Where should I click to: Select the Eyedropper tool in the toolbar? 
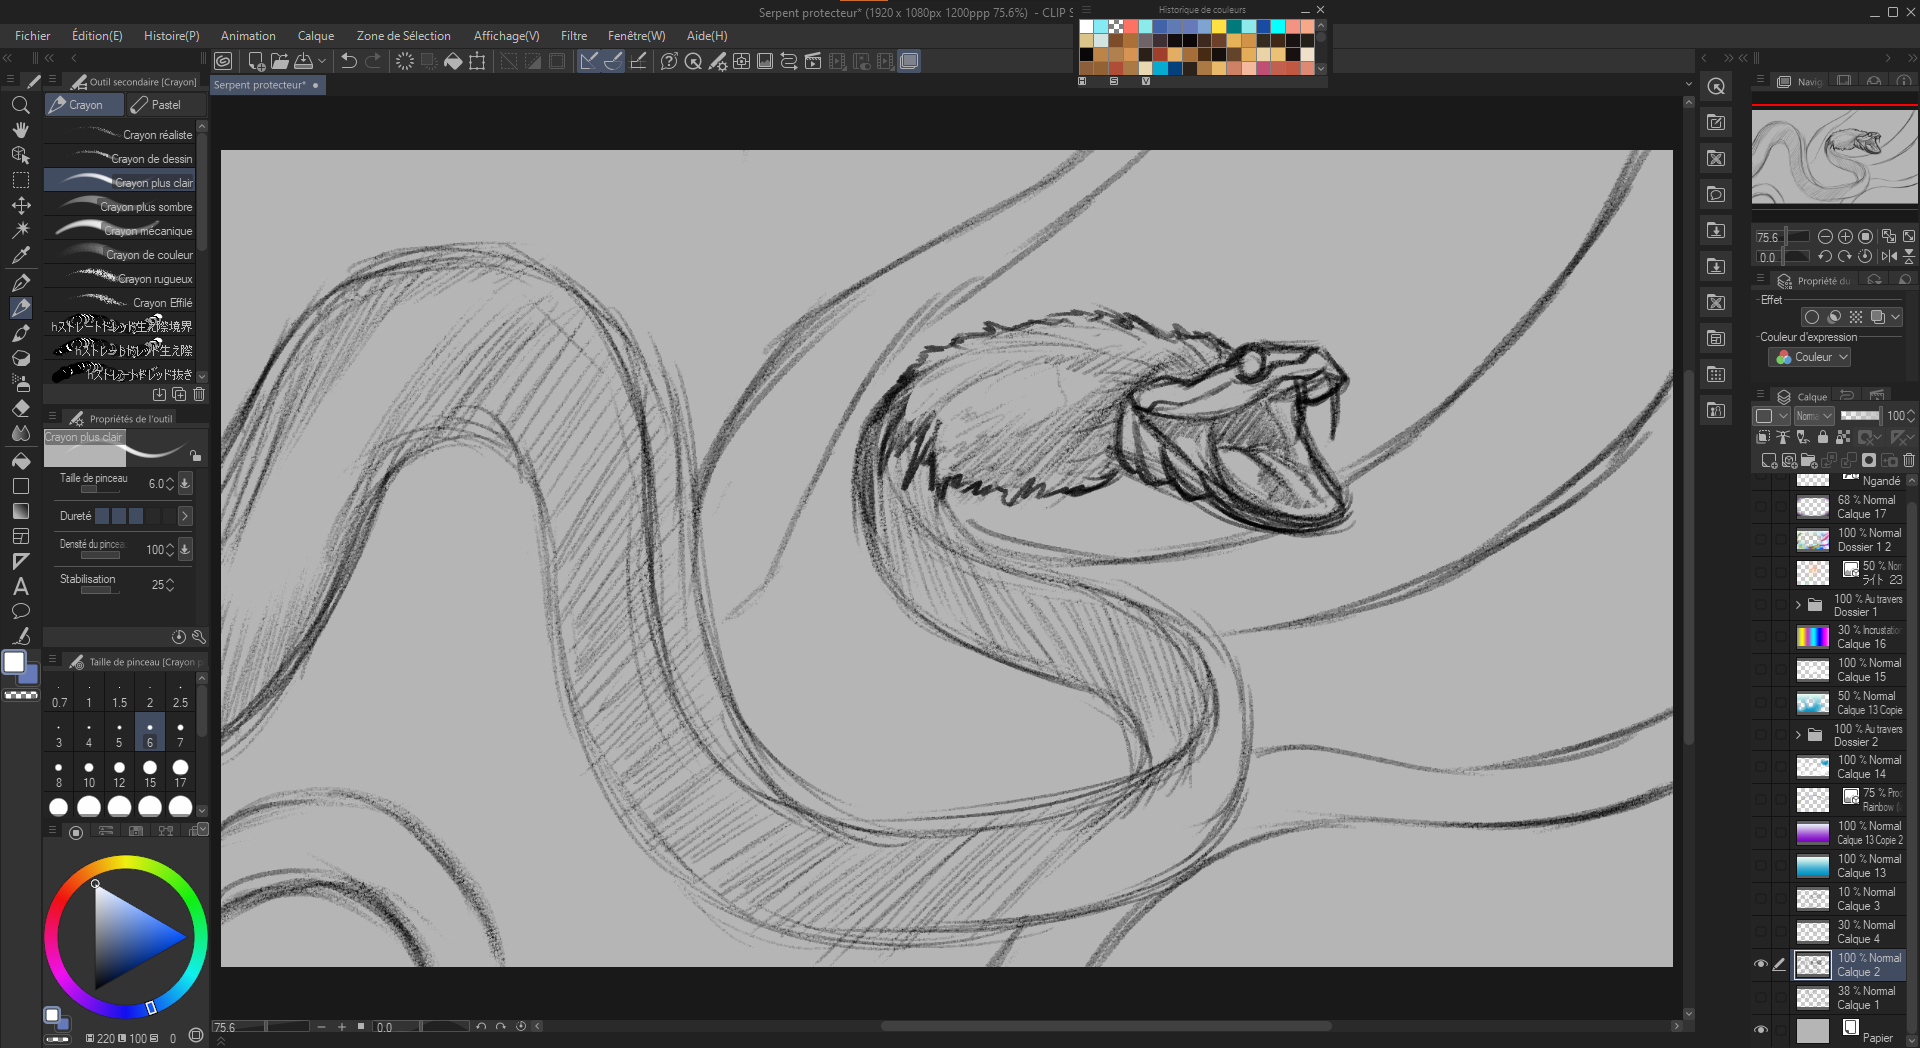point(20,255)
